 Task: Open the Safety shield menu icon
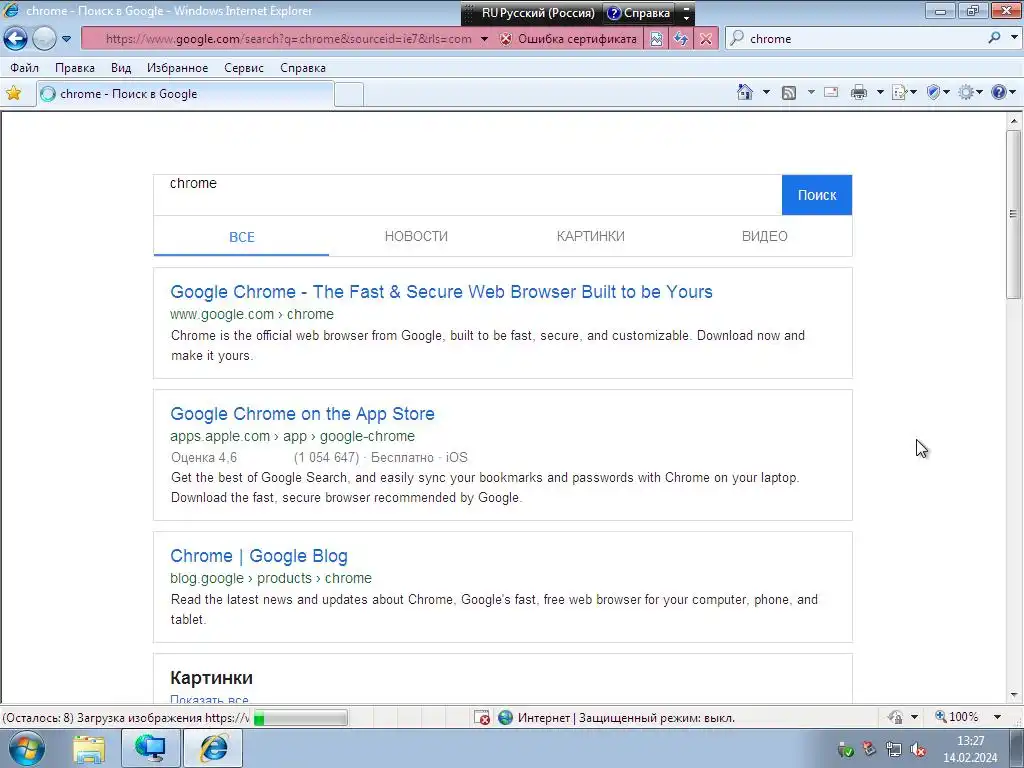point(938,92)
